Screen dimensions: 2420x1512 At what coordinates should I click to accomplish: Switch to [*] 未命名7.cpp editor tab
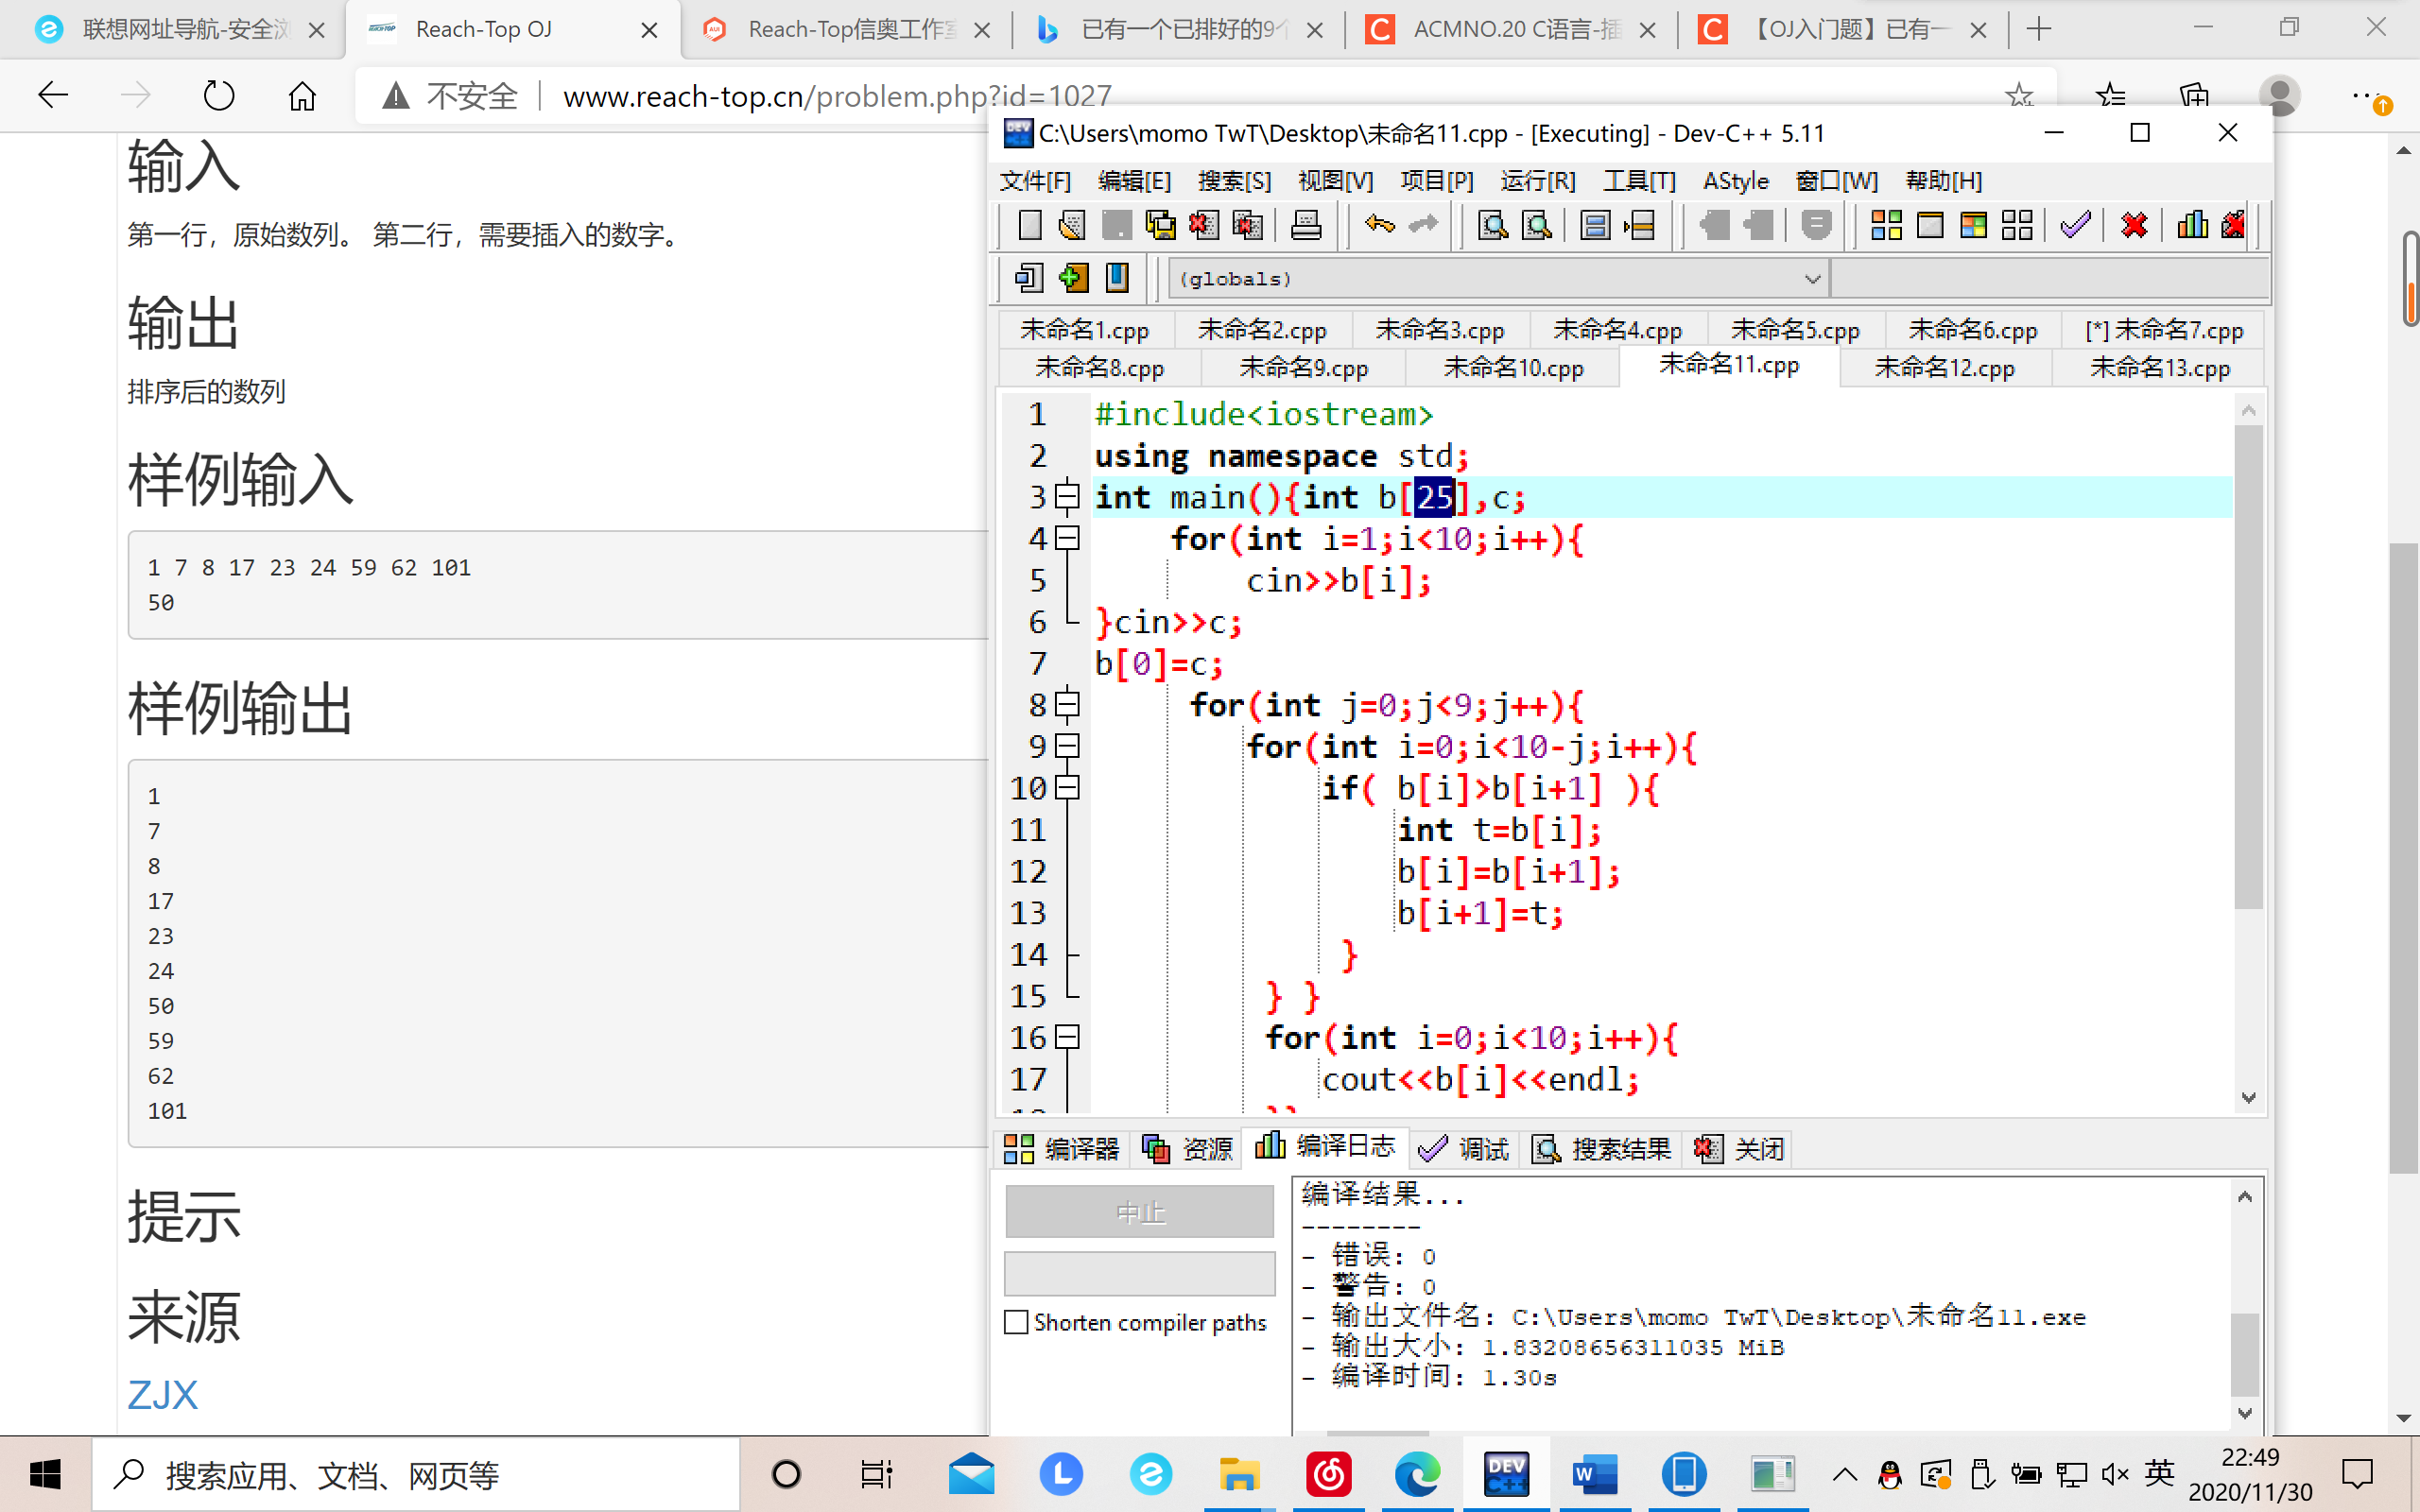click(2164, 330)
